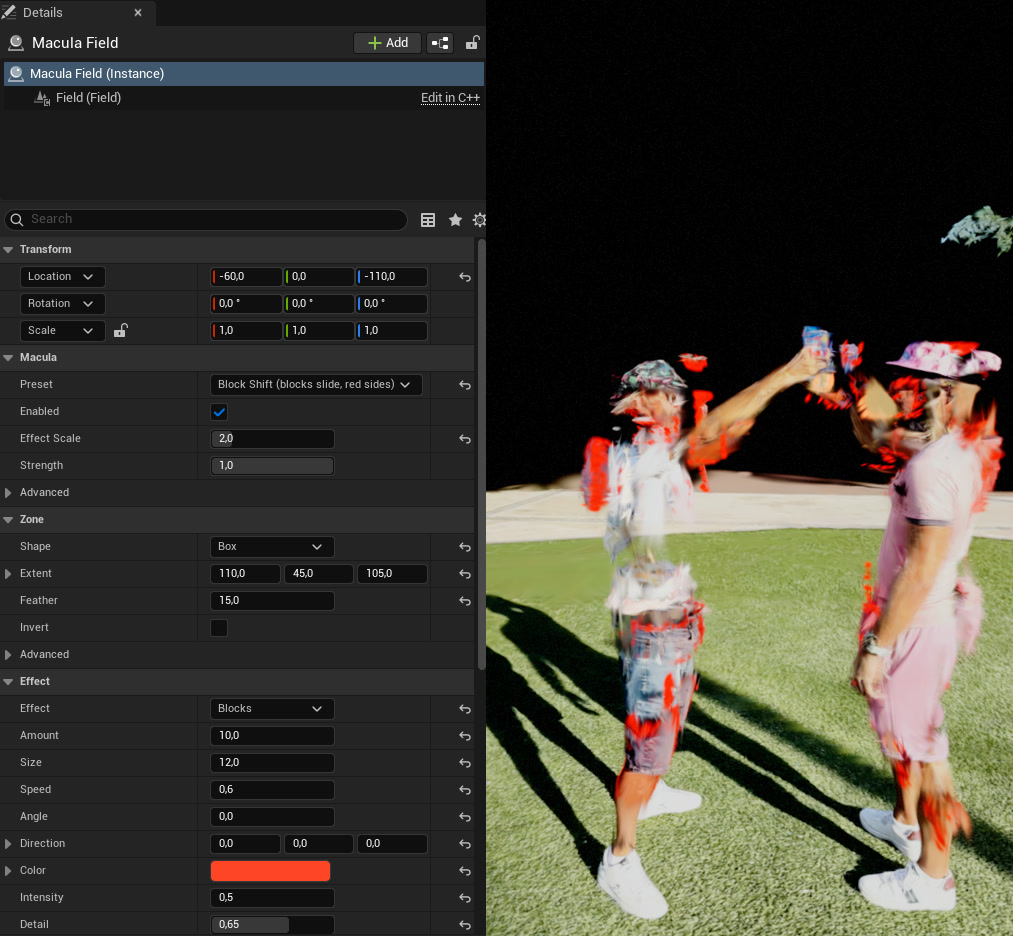Expand the Direction property row

coord(8,844)
